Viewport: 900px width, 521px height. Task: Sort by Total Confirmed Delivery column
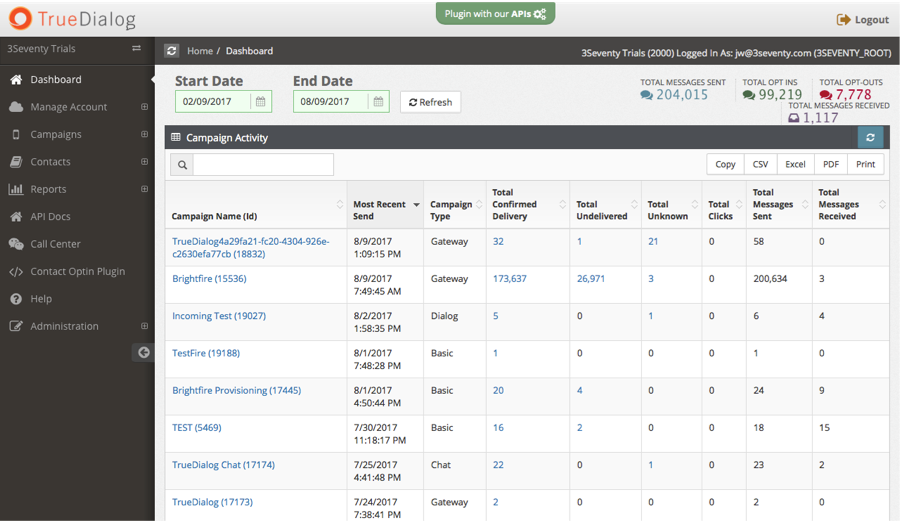[528, 205]
